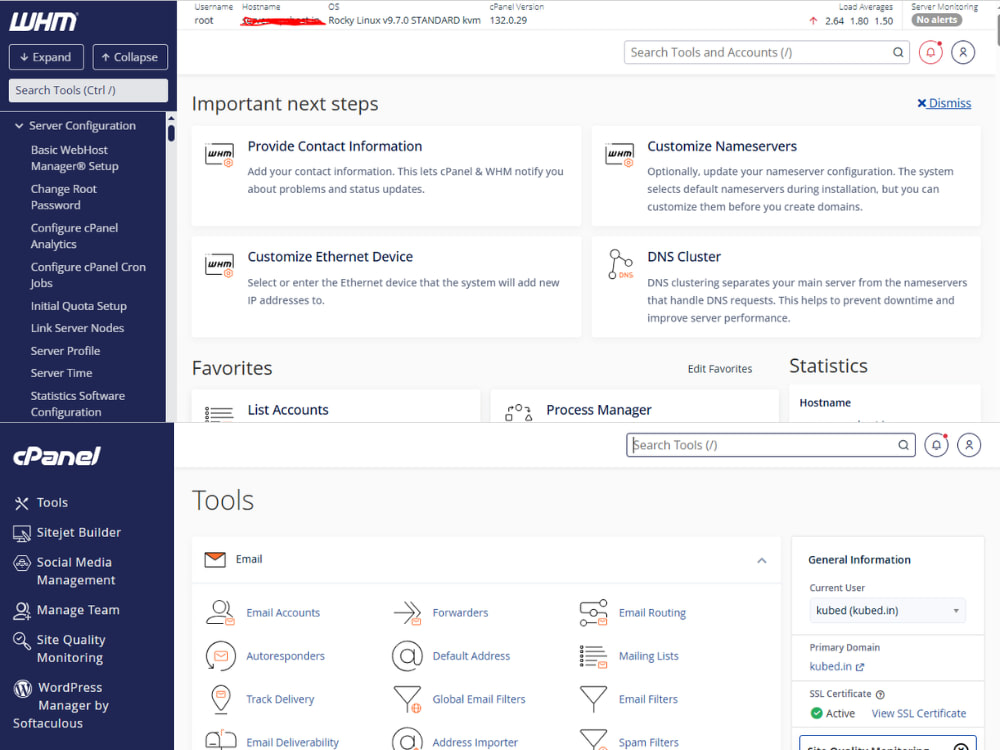Open WordPress Manager by Softaculous
The width and height of the screenshot is (1000, 750).
tap(61, 705)
